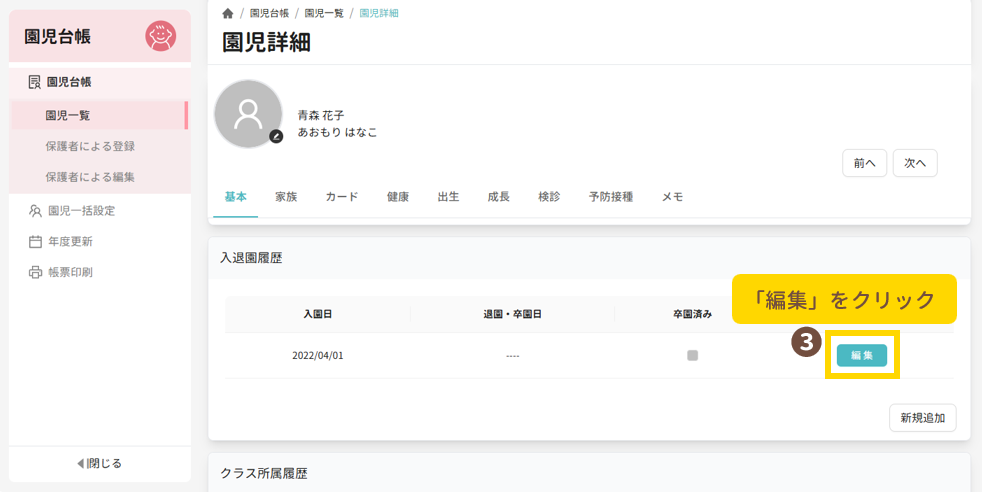The height and width of the screenshot is (492, 982).
Task: Click the 編集 button in enrollment row
Action: [861, 355]
